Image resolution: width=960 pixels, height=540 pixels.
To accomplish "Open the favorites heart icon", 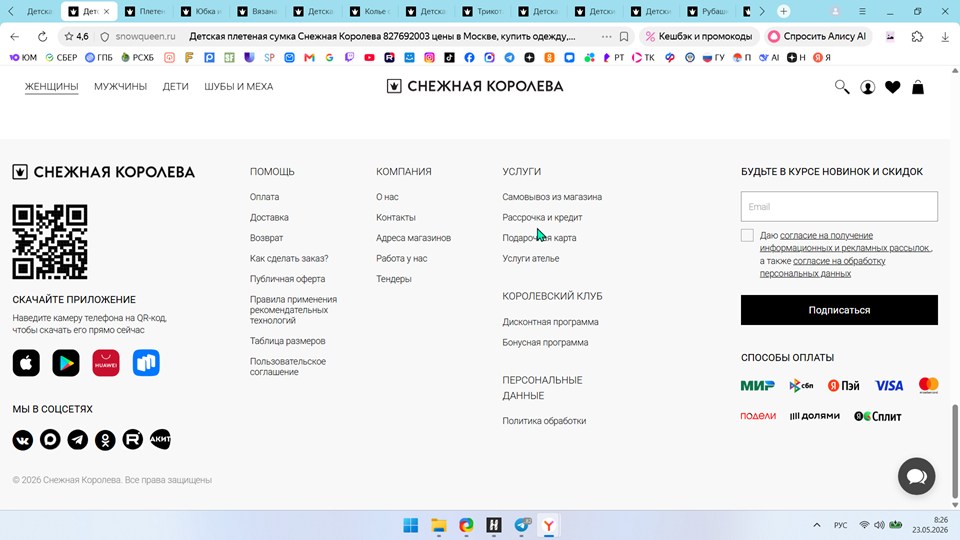I will (x=893, y=87).
